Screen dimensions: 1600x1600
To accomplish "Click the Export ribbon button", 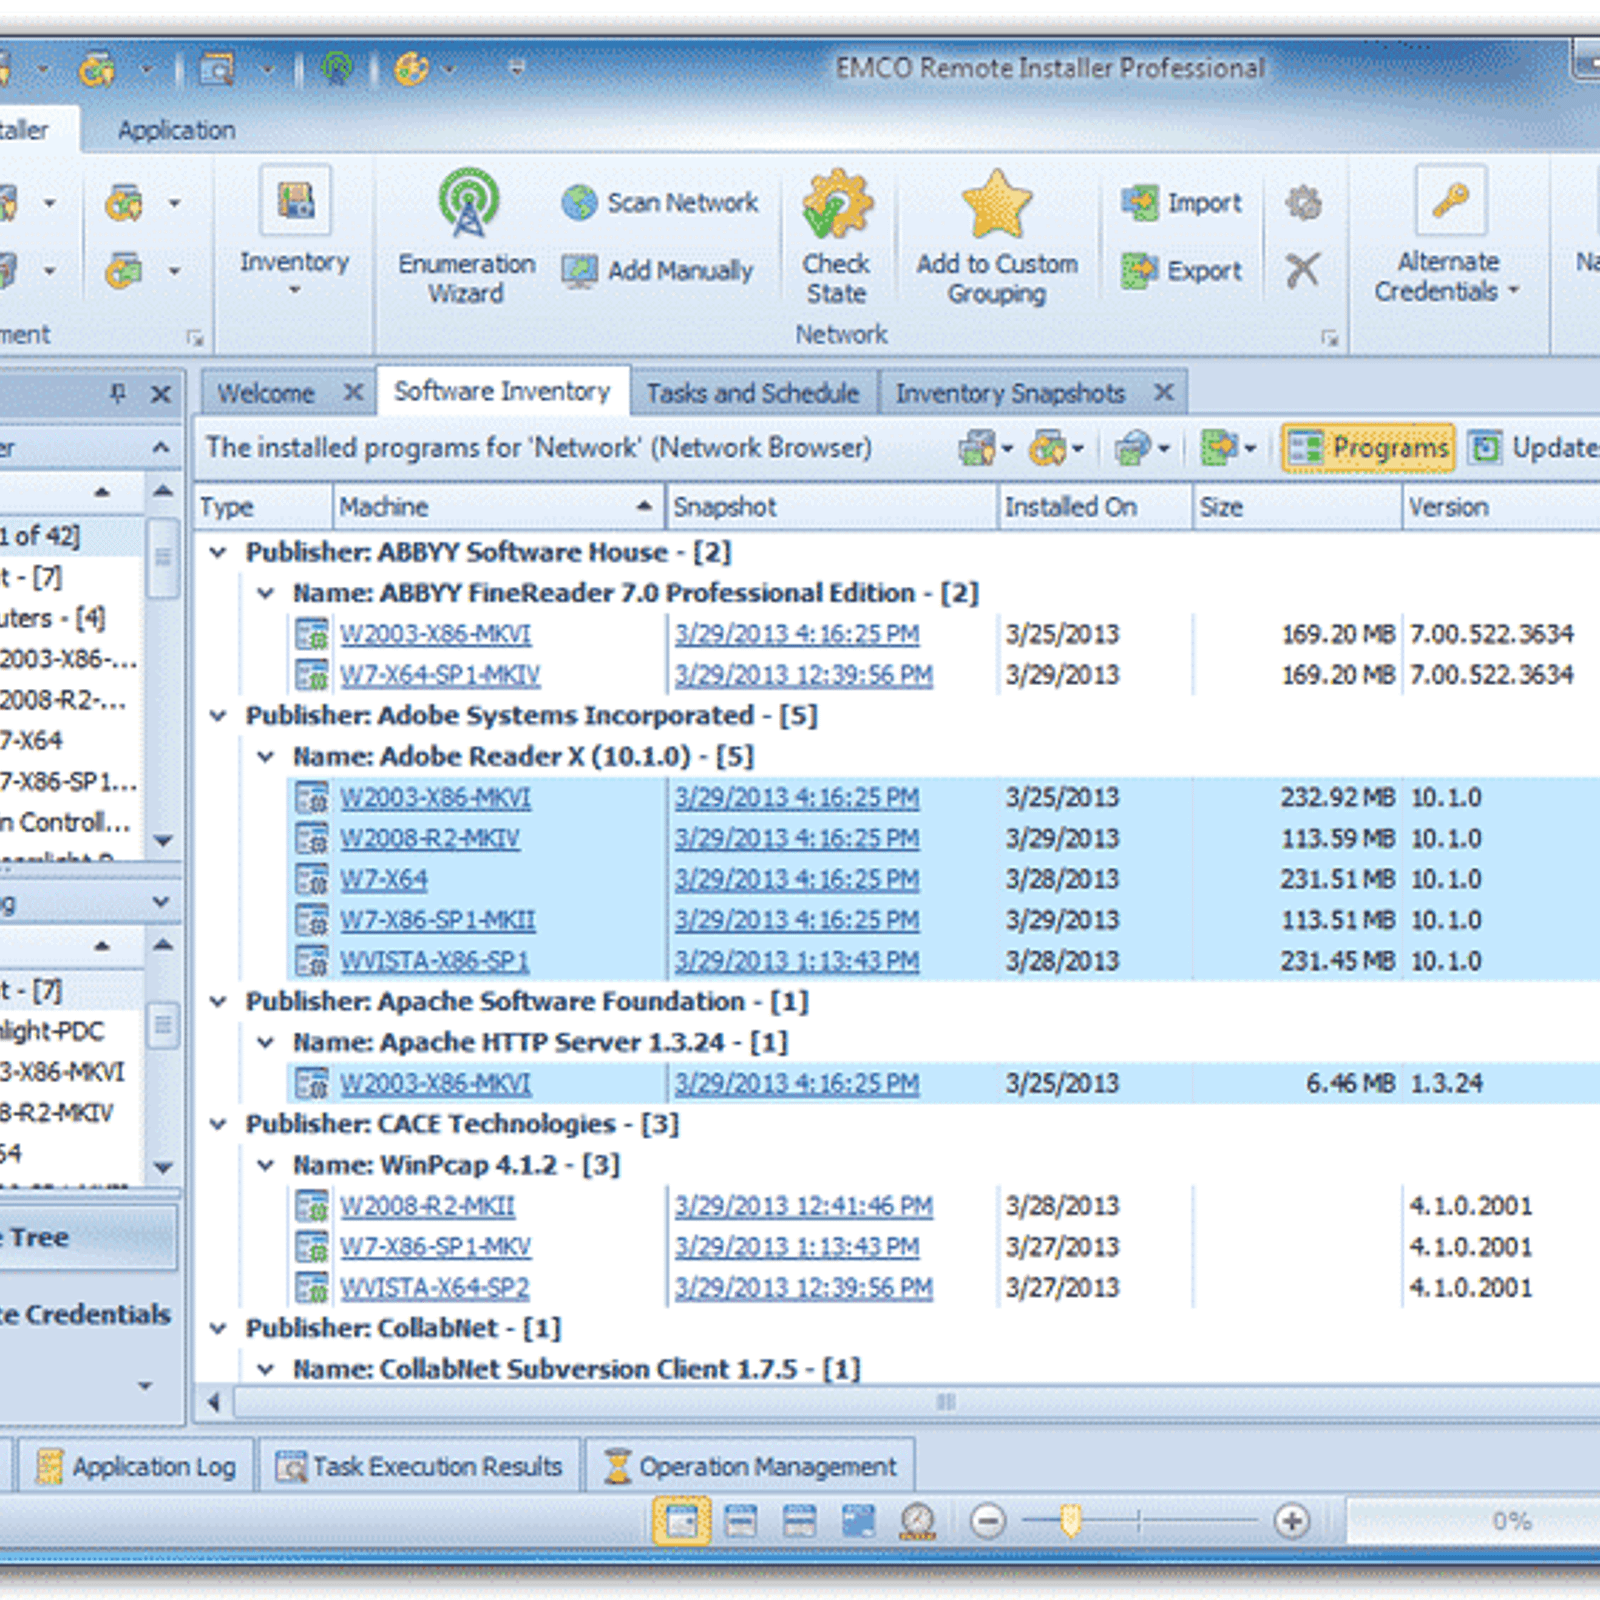I will coord(1181,270).
